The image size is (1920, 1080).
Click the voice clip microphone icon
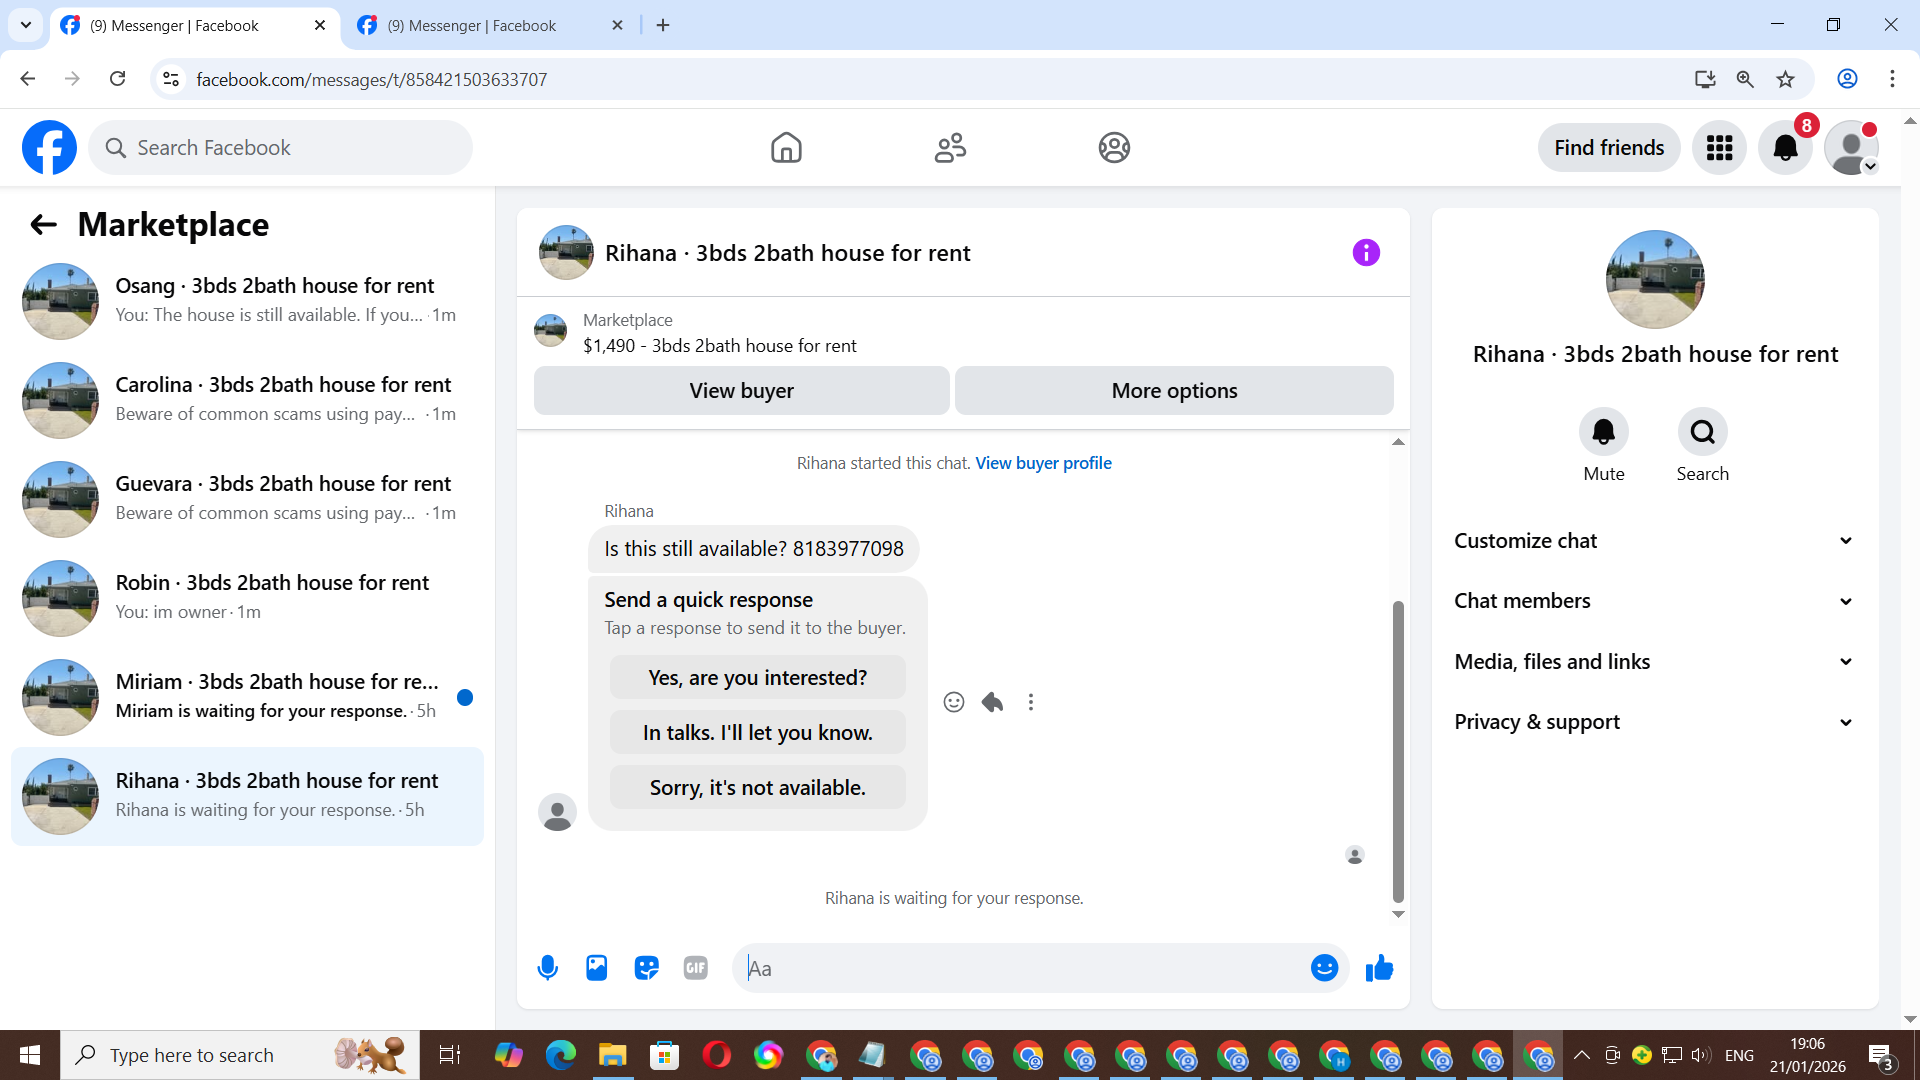547,968
